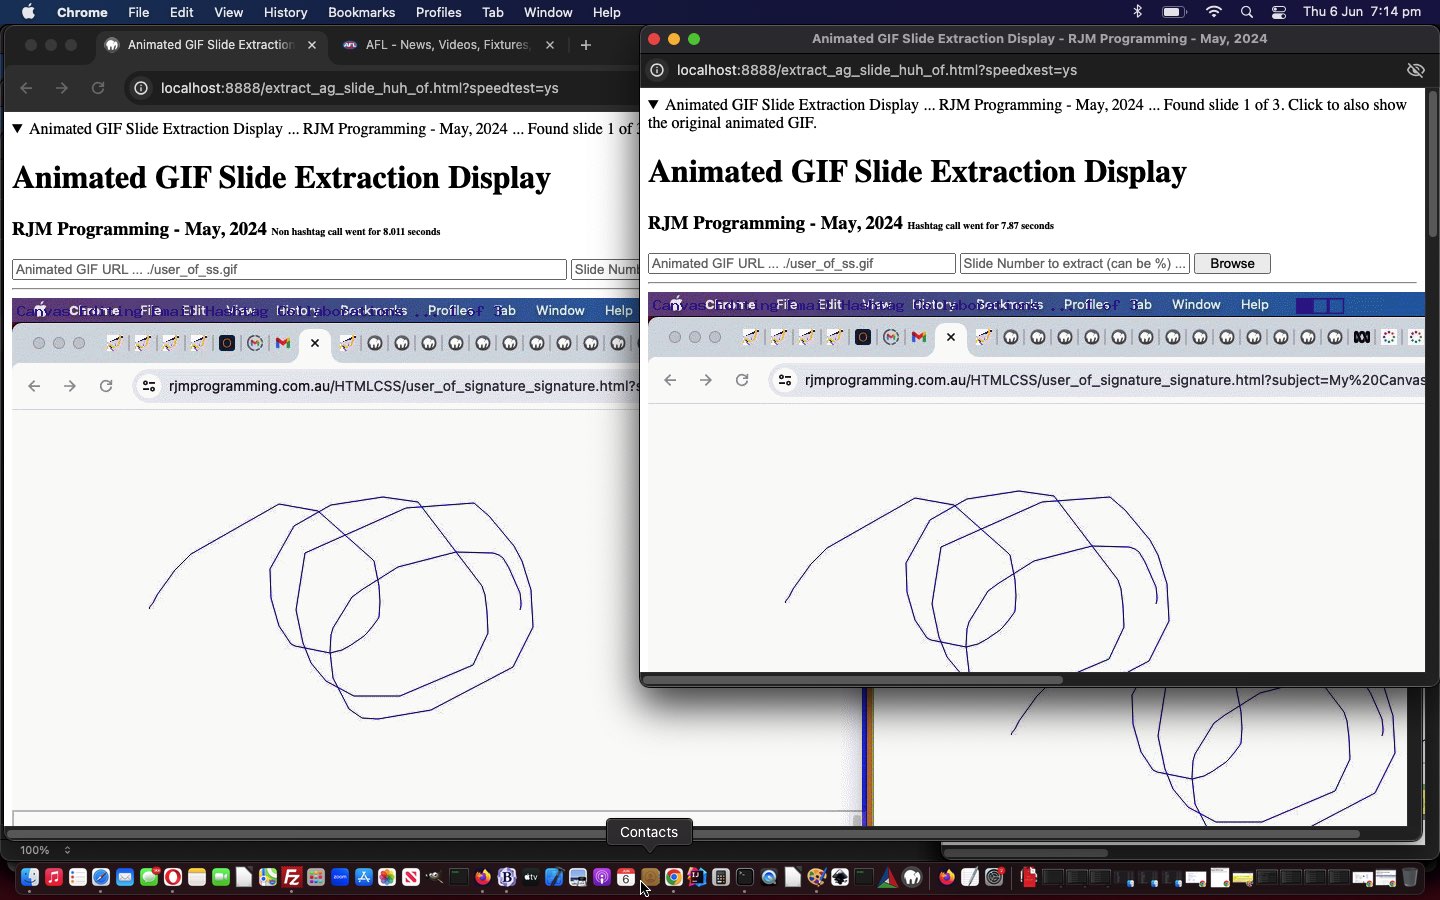
Task: Launch Xcode from the Dock
Action: (x=554, y=877)
